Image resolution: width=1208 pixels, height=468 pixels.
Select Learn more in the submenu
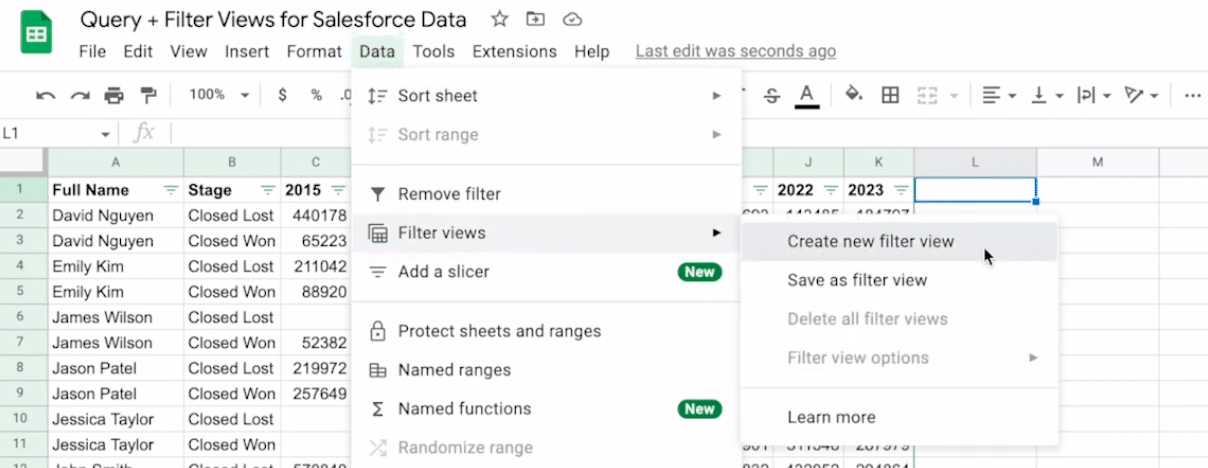[x=900, y=417]
